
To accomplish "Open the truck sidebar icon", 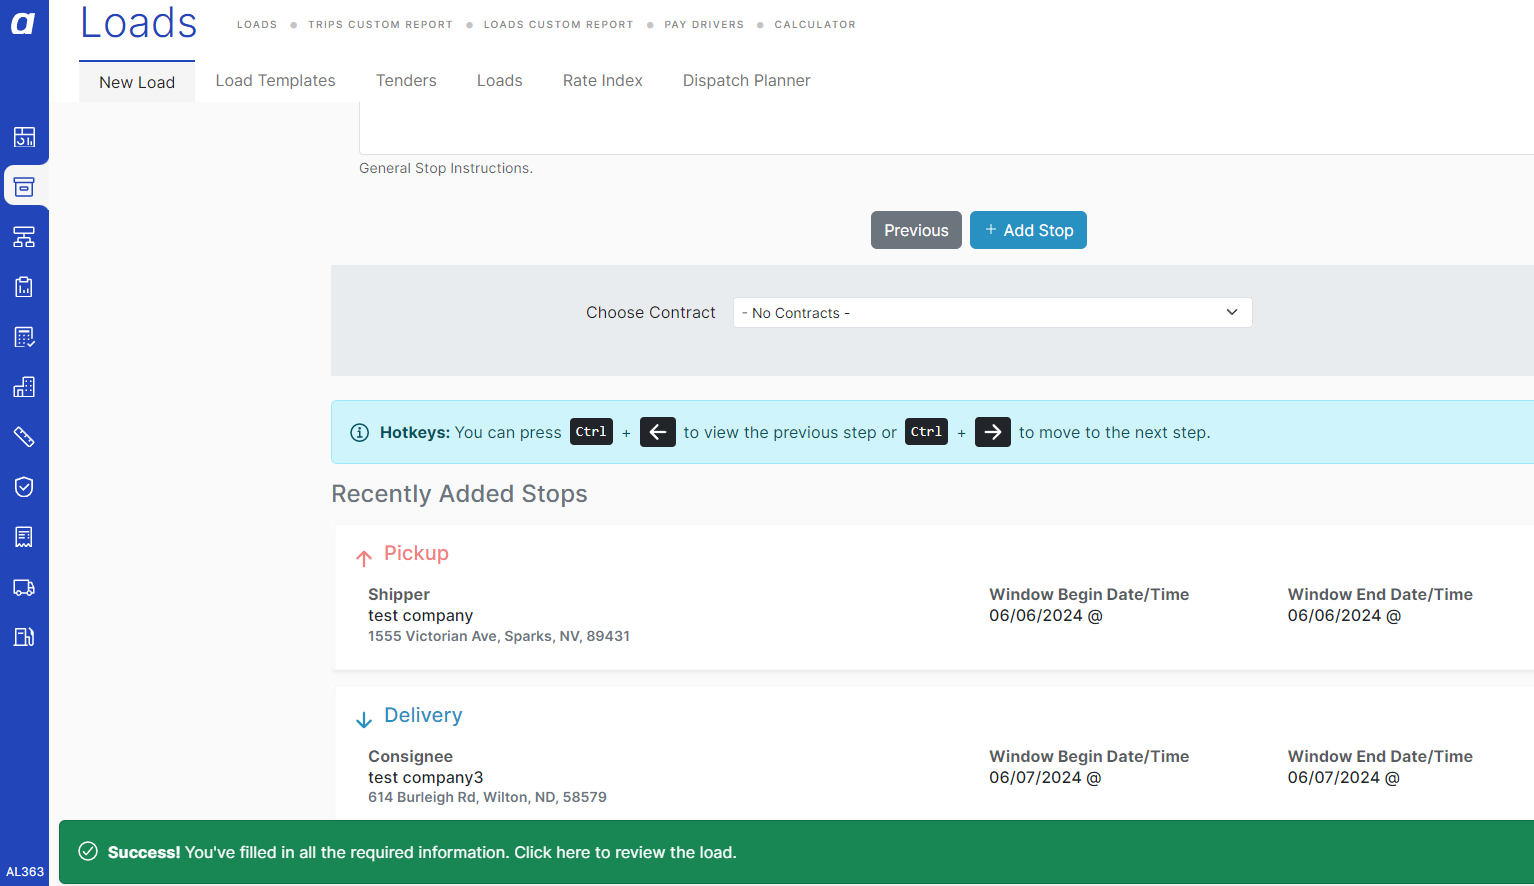I will pos(24,587).
